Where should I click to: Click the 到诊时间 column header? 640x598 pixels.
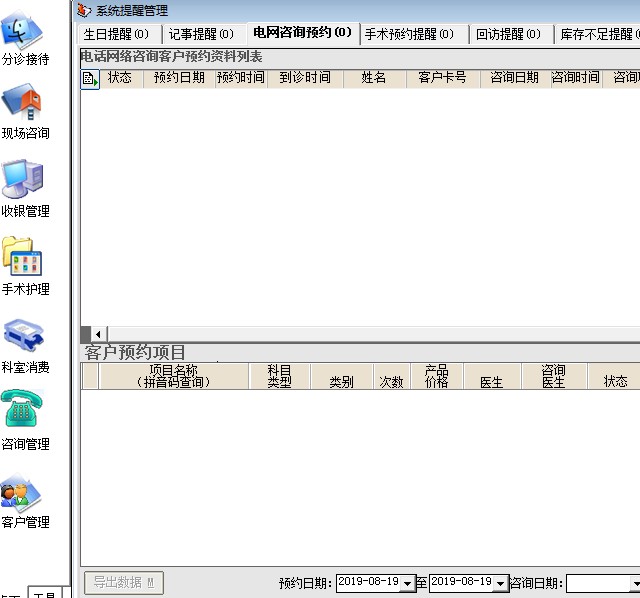tap(305, 78)
